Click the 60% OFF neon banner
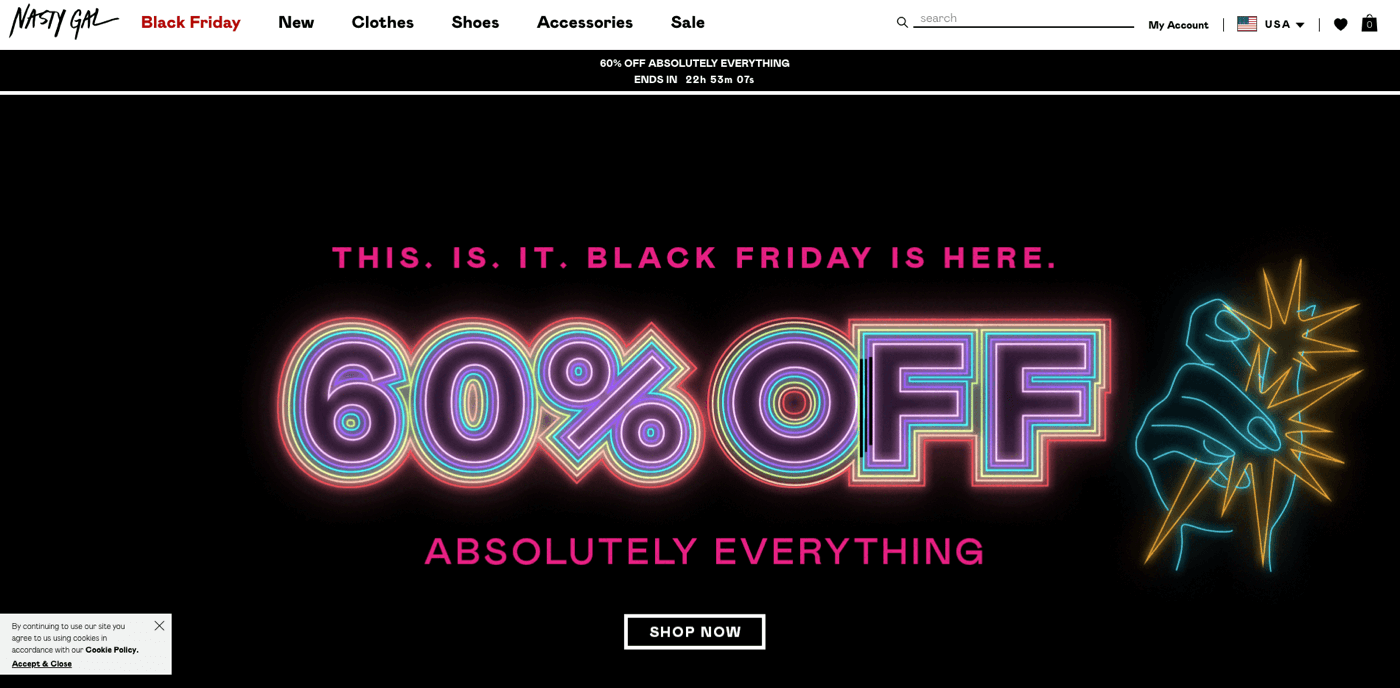The height and width of the screenshot is (688, 1400). (x=694, y=402)
